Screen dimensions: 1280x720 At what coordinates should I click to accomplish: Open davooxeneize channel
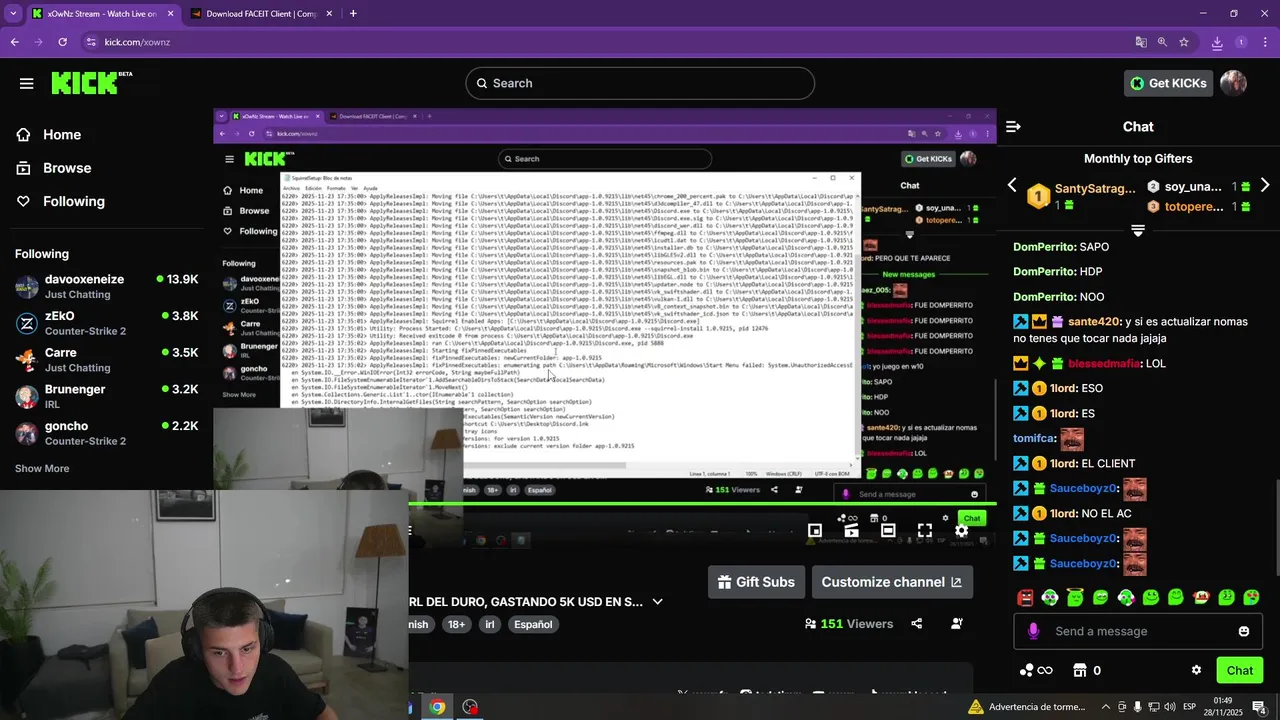[107, 287]
